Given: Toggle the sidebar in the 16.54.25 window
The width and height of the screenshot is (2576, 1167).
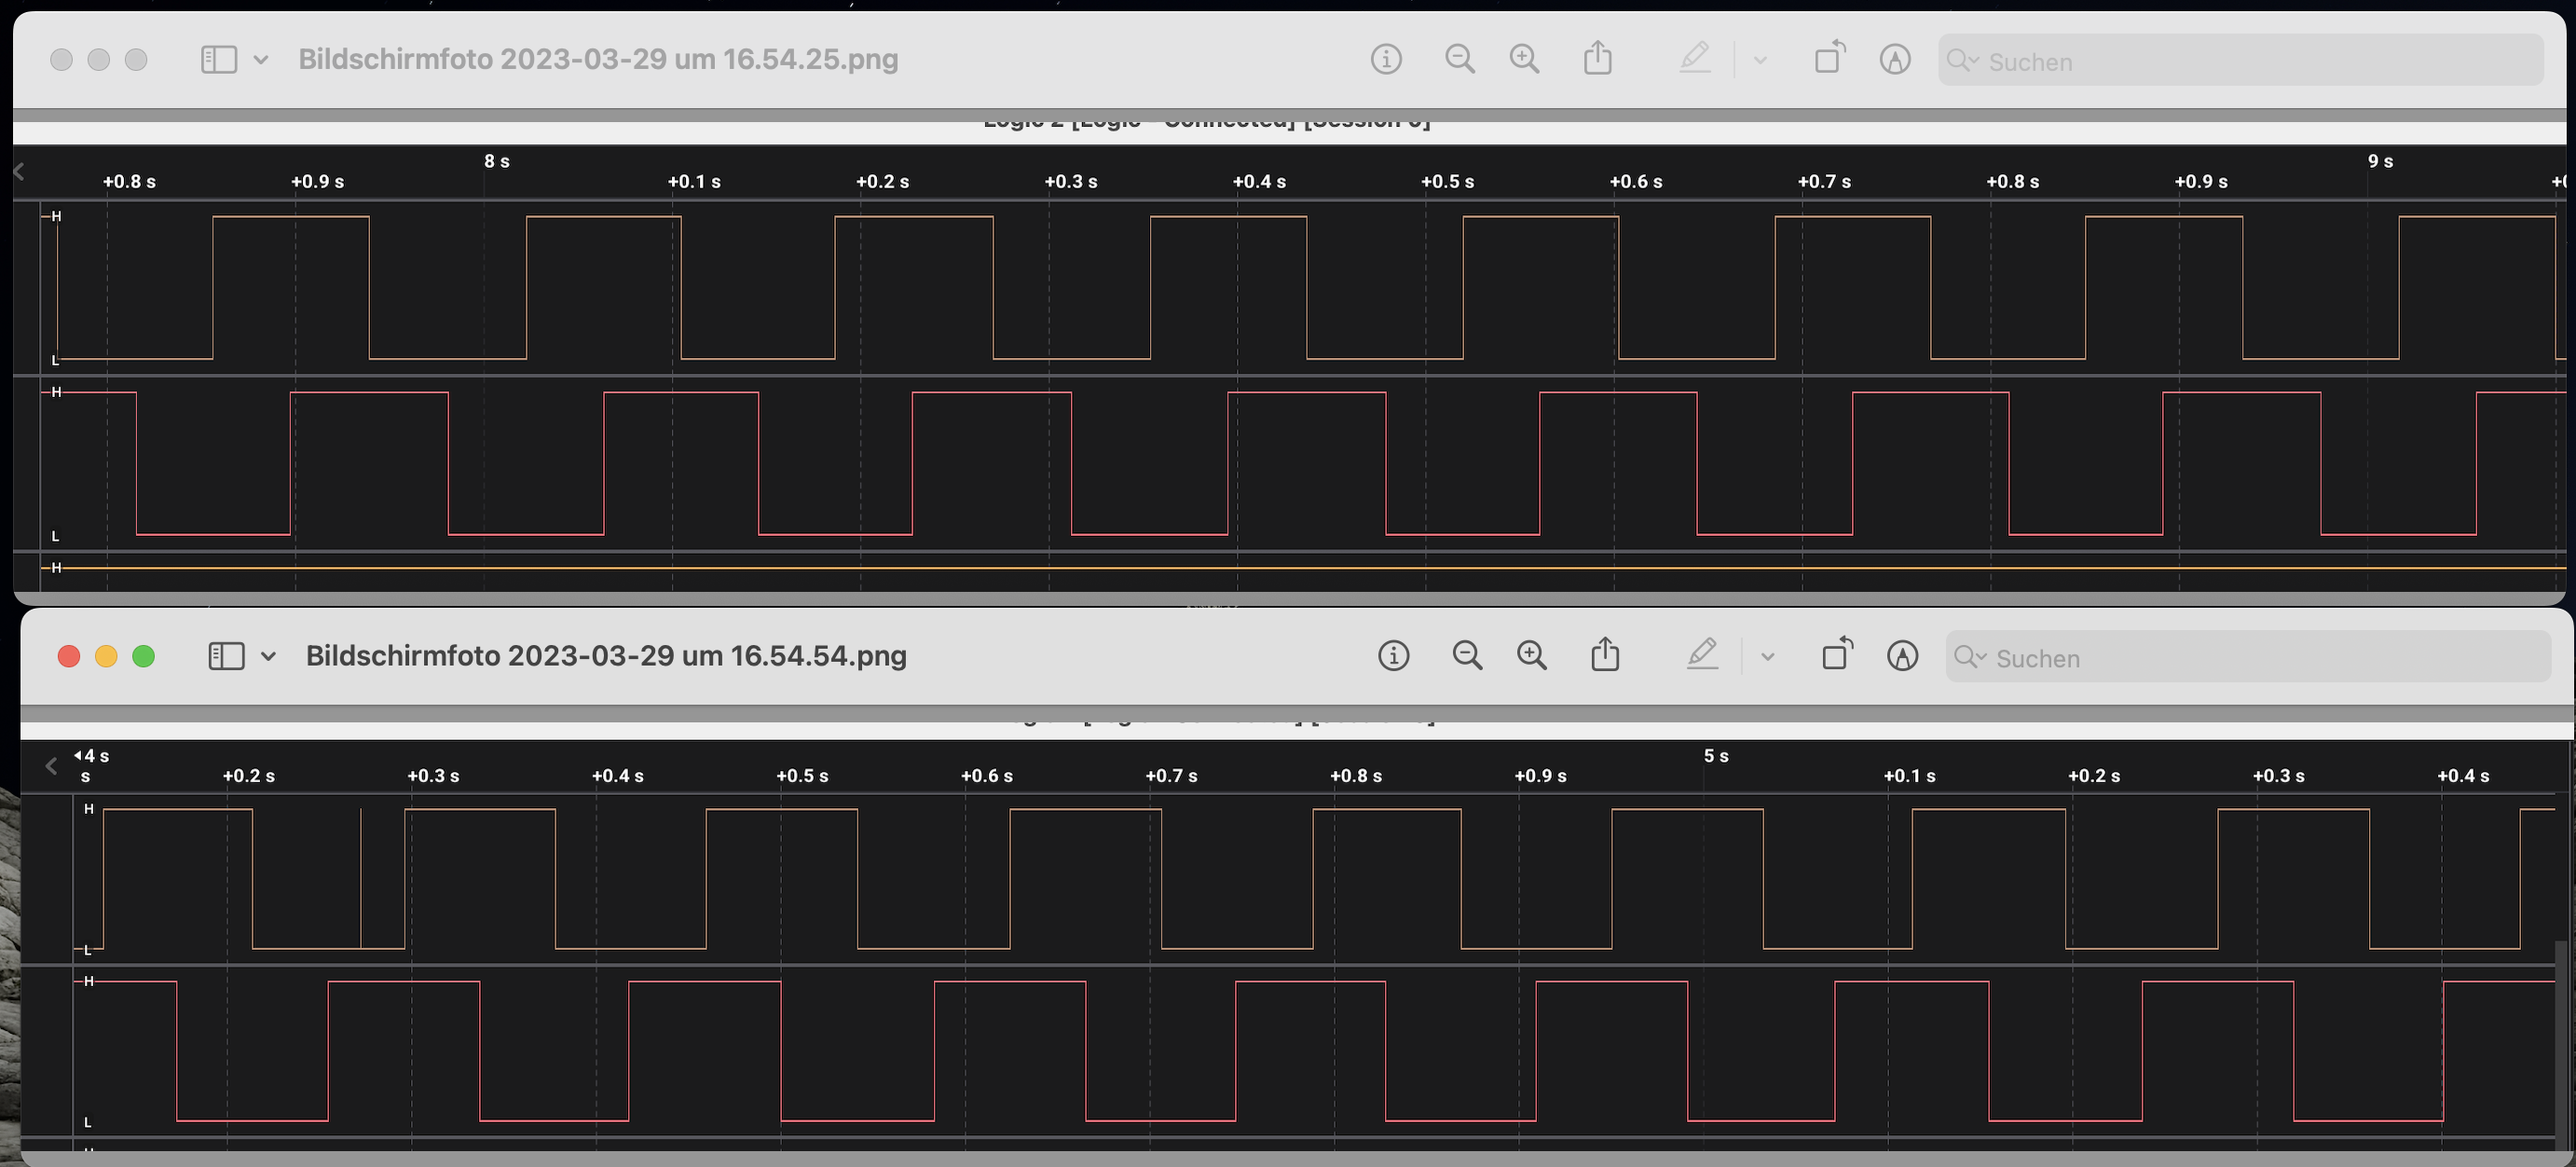Looking at the screenshot, I should click(x=218, y=59).
